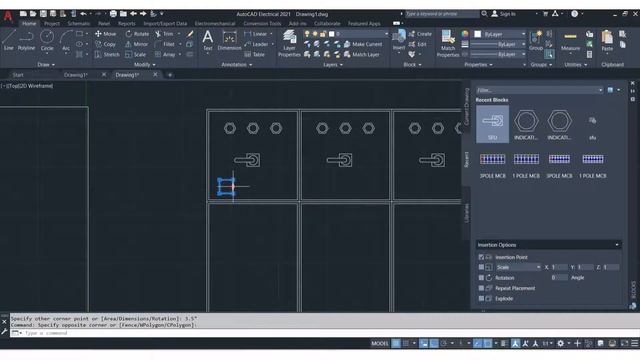Image resolution: width=640 pixels, height=360 pixels.
Task: Open the Panel ribbon tab
Action: coord(104,24)
